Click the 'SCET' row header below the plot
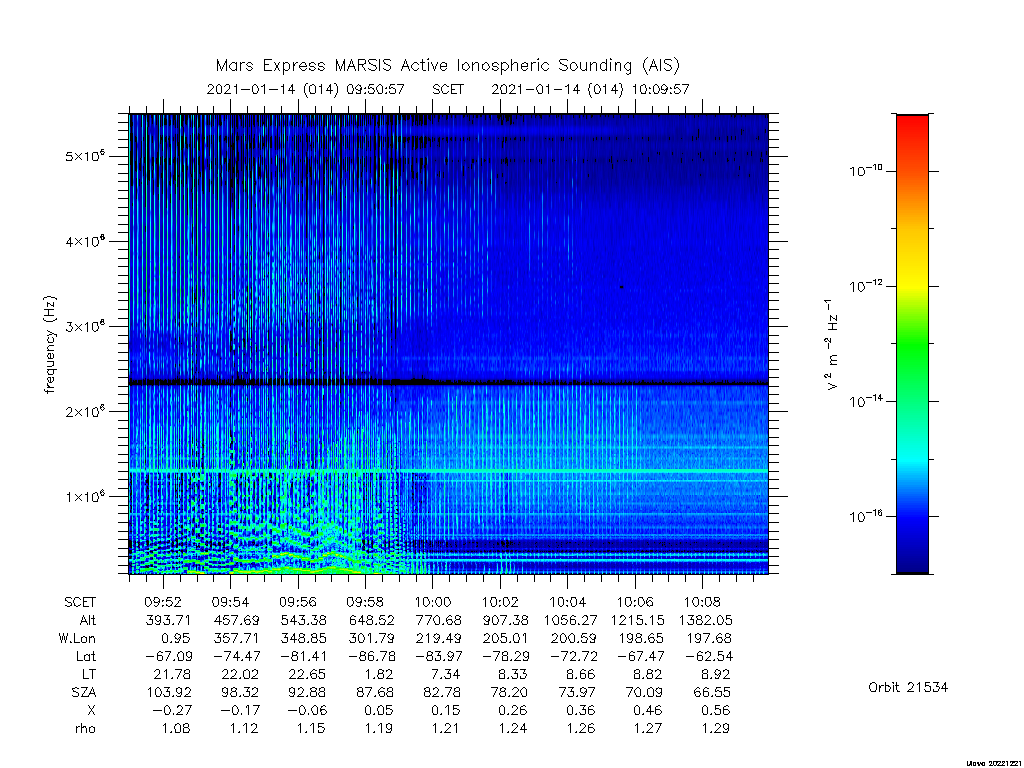This screenshot has height=768, width=1024. coord(80,602)
